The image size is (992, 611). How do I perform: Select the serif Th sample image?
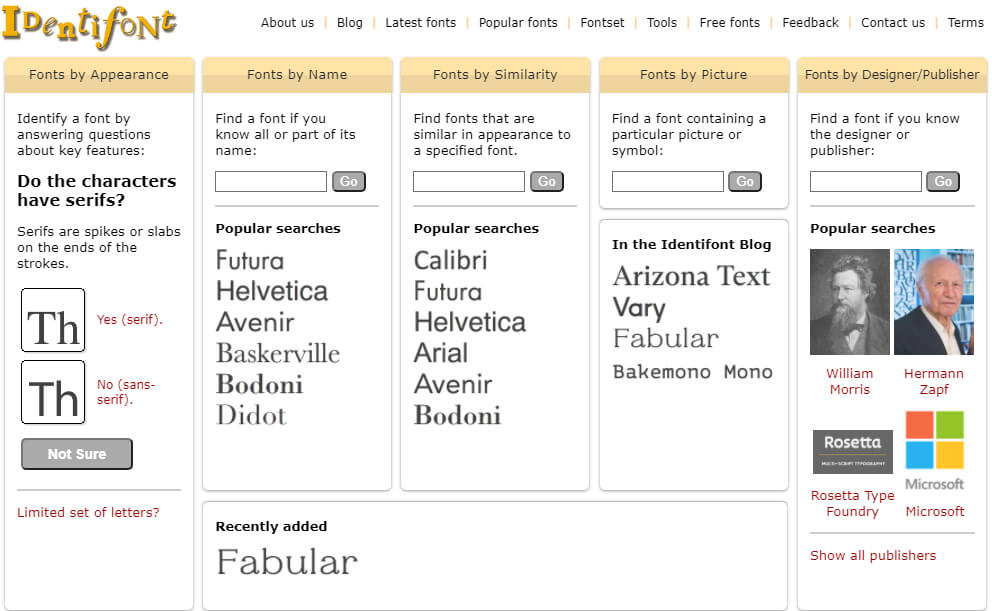click(52, 320)
